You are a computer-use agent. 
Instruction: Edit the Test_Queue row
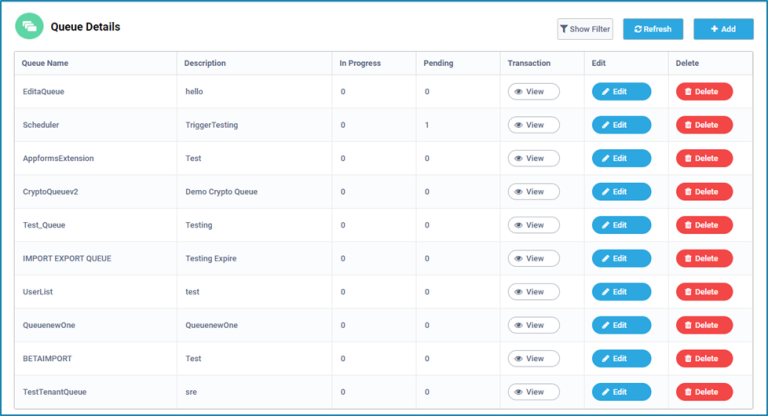(621, 225)
